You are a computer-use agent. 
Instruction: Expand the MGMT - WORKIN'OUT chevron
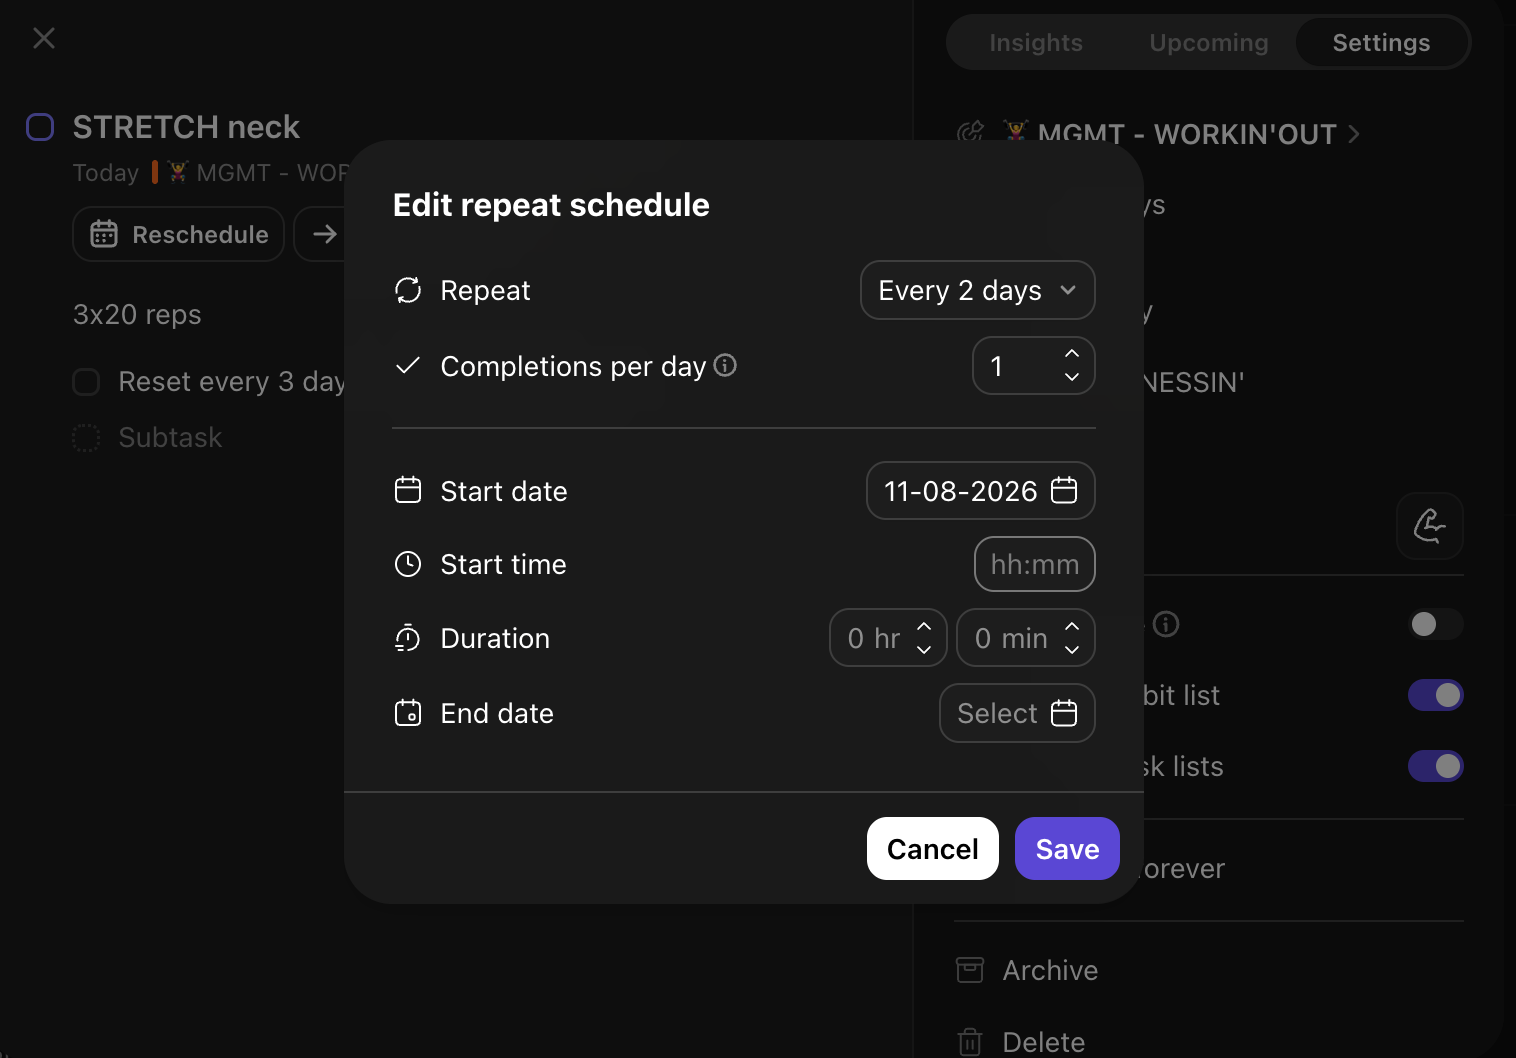(x=1354, y=134)
